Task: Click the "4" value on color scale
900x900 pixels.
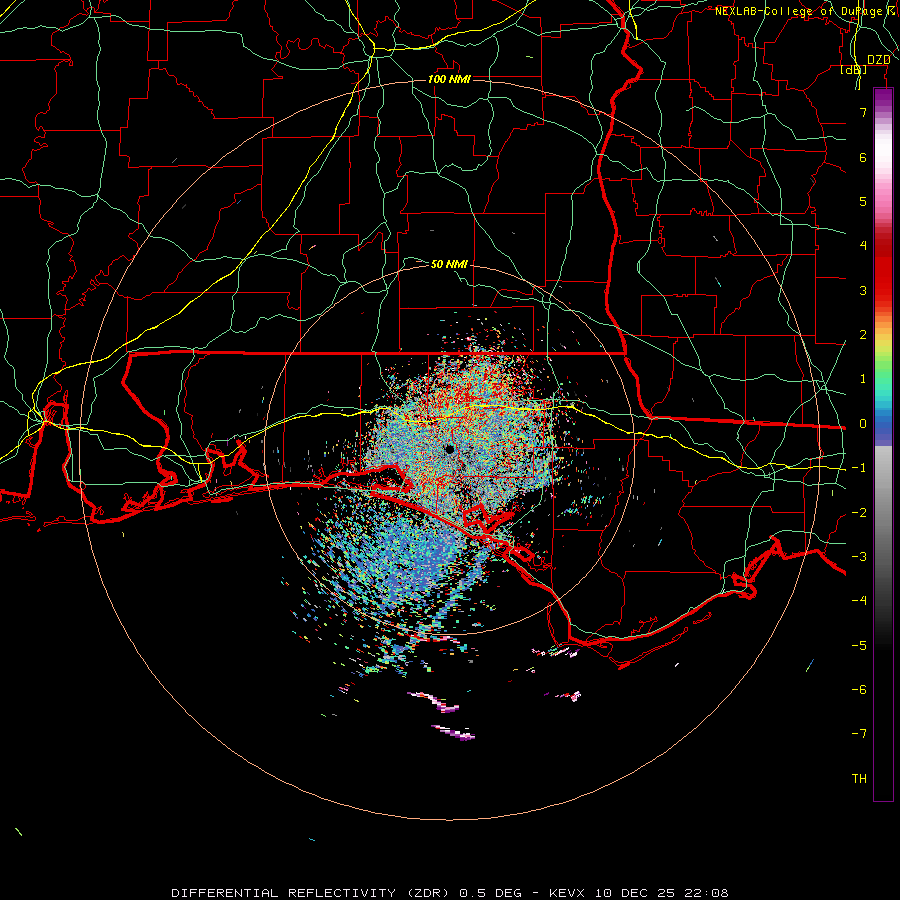Action: pos(863,245)
